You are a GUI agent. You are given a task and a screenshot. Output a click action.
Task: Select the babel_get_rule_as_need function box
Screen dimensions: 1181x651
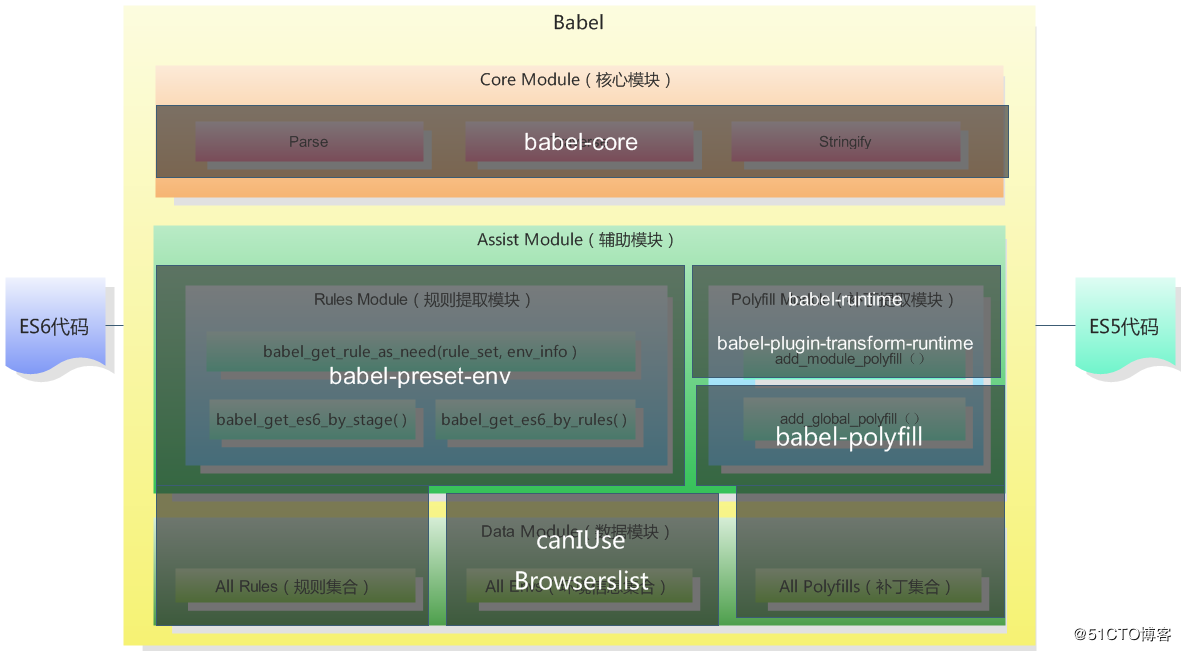click(421, 352)
